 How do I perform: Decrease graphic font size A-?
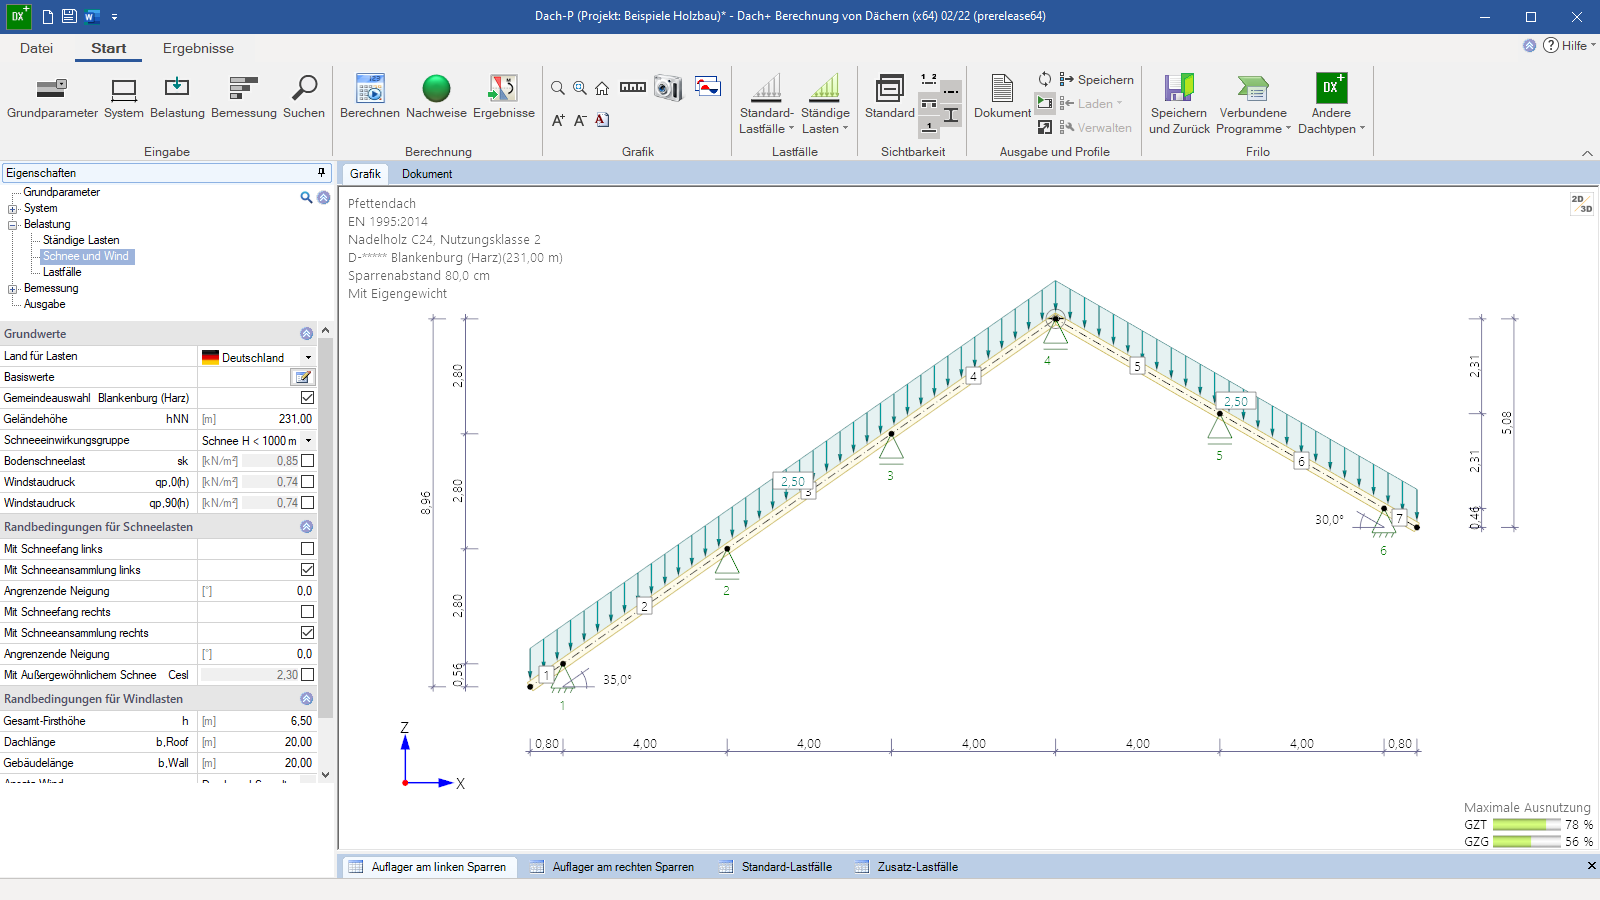click(x=580, y=120)
